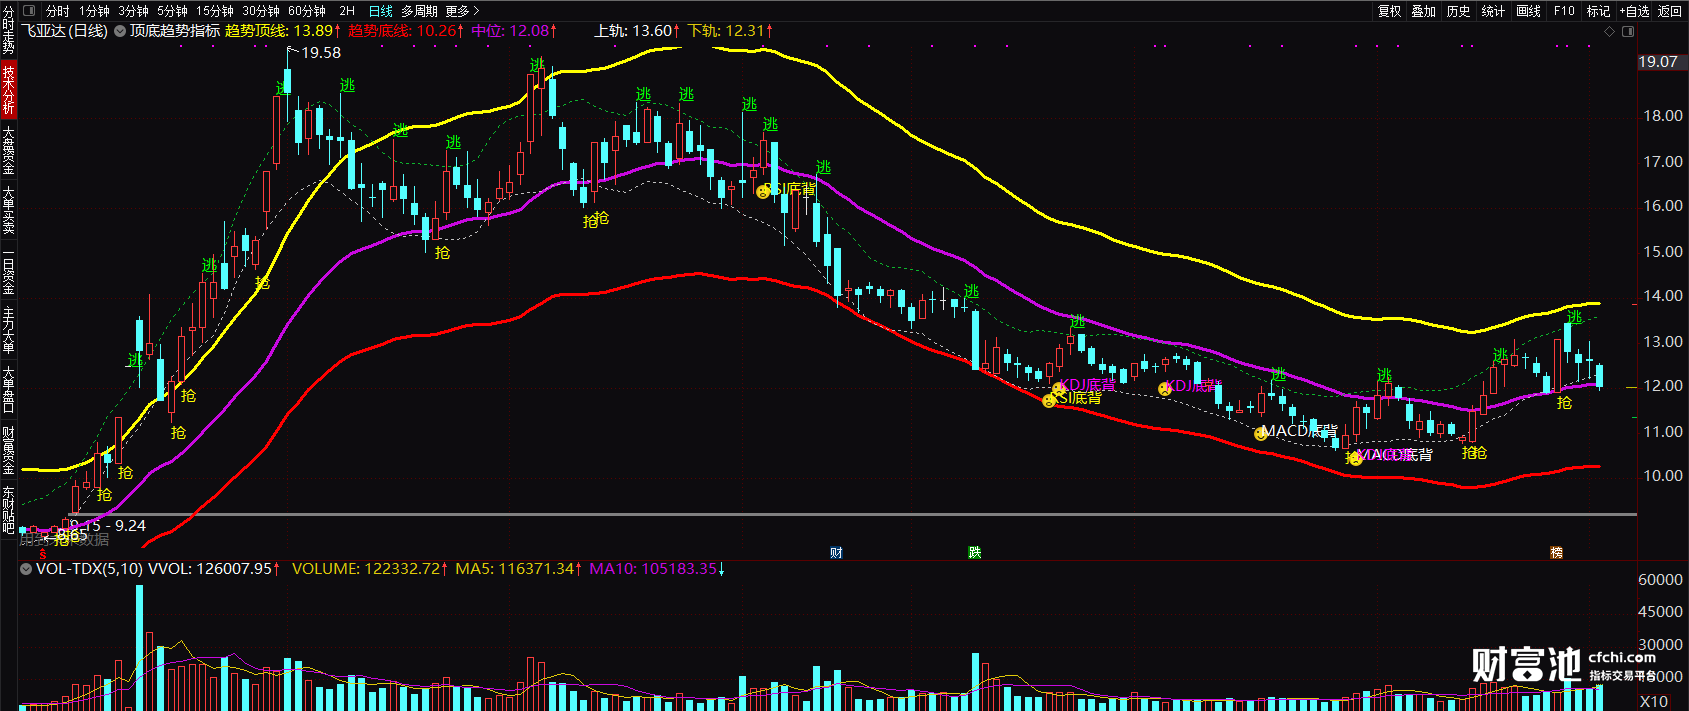This screenshot has width=1689, height=711.
Task: Select the 日线 daily period
Action: [381, 11]
